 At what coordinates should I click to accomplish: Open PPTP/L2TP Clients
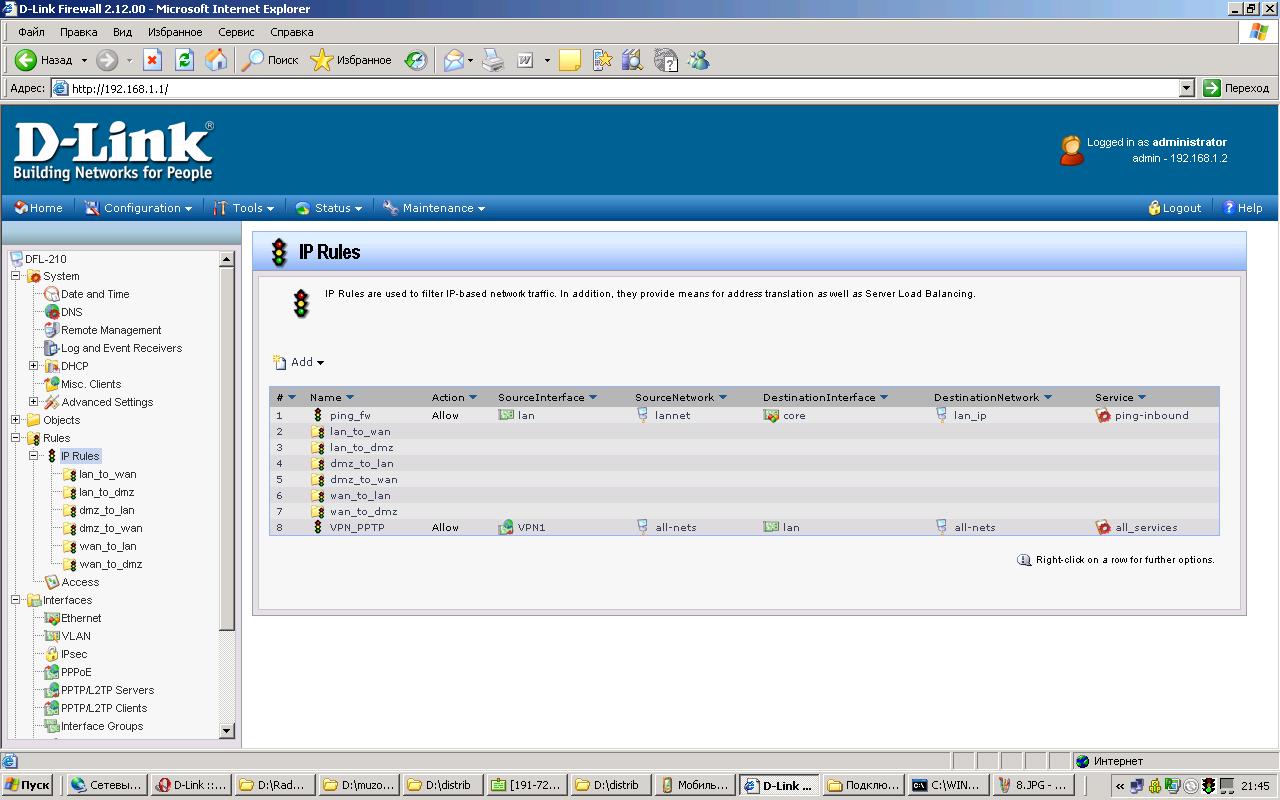104,708
